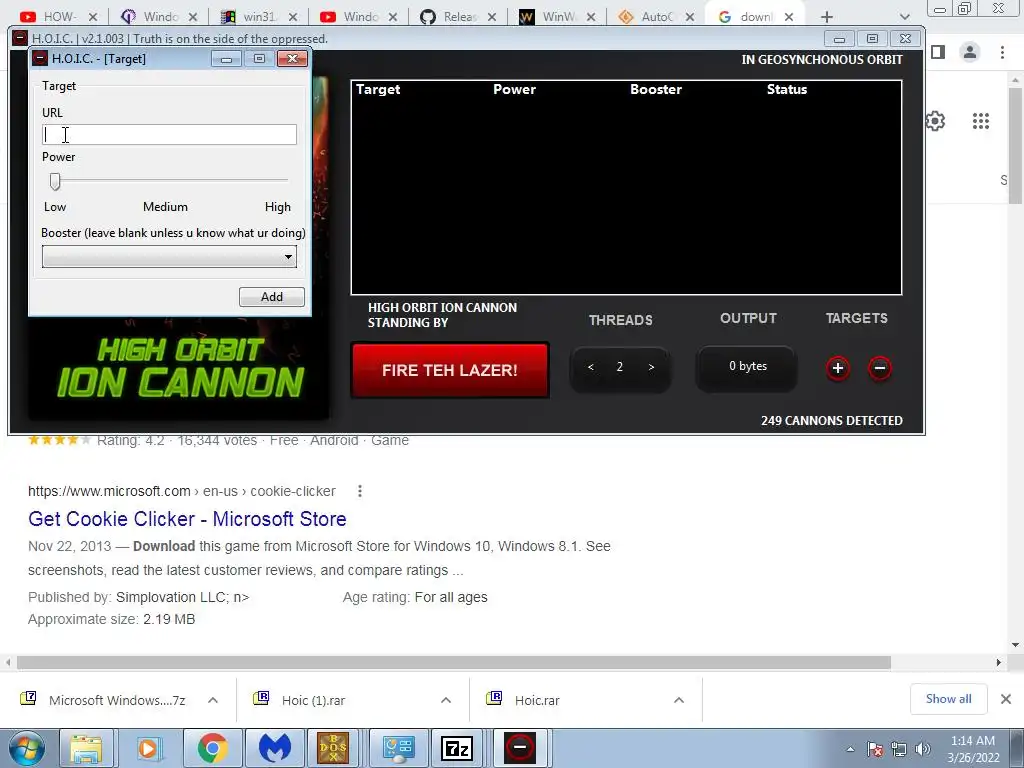The width and height of the screenshot is (1024, 768).
Task: Open the three-dot menu beside microsoft.com result
Action: click(x=360, y=491)
